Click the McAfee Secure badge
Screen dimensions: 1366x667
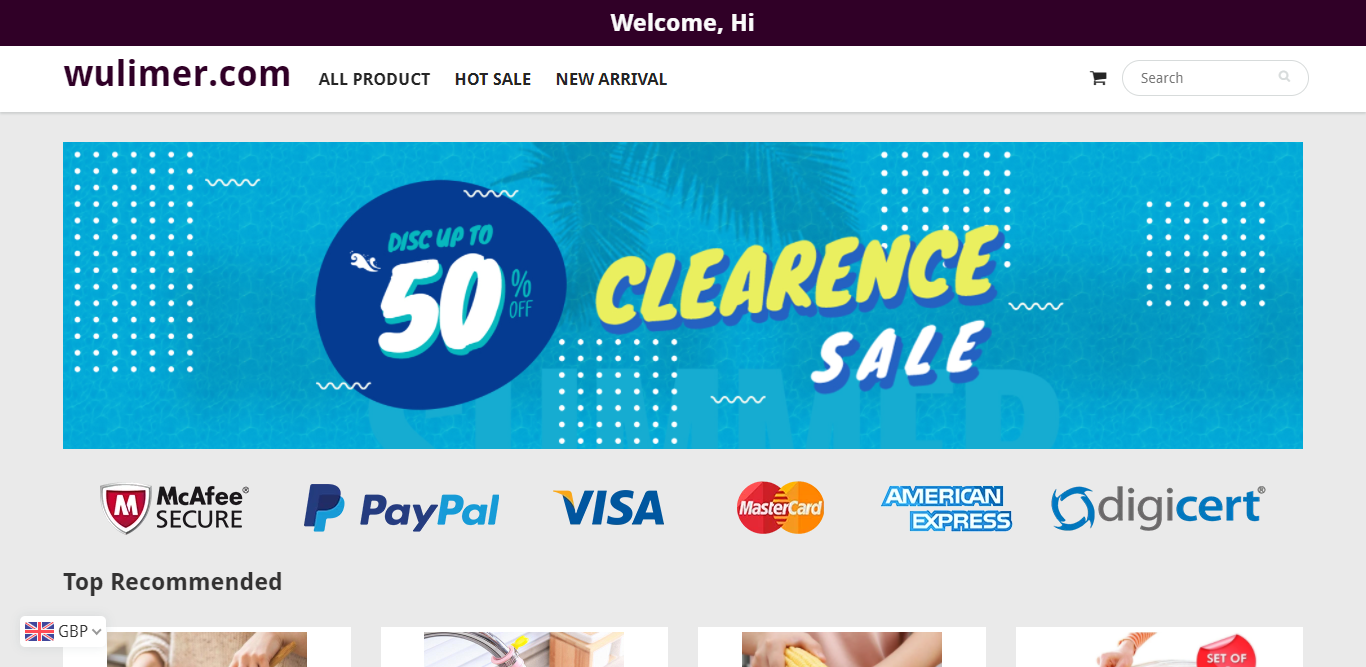point(174,508)
